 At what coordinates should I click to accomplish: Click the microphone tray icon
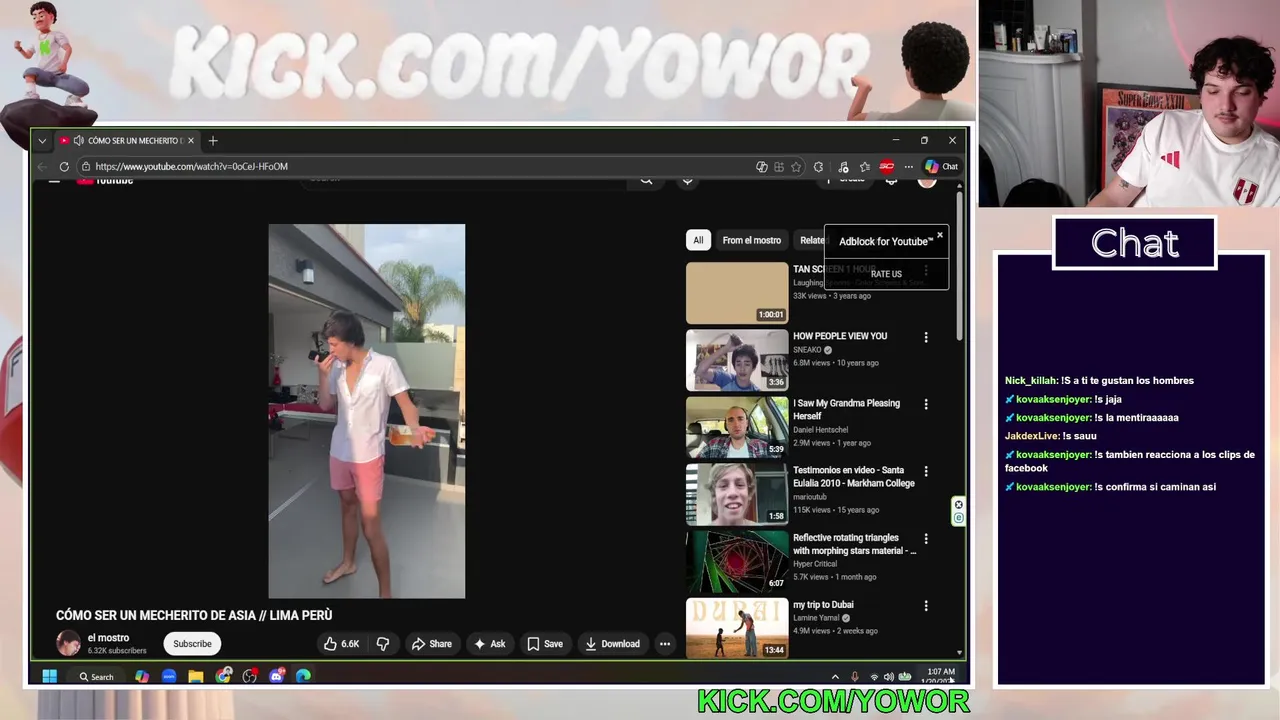click(x=854, y=677)
